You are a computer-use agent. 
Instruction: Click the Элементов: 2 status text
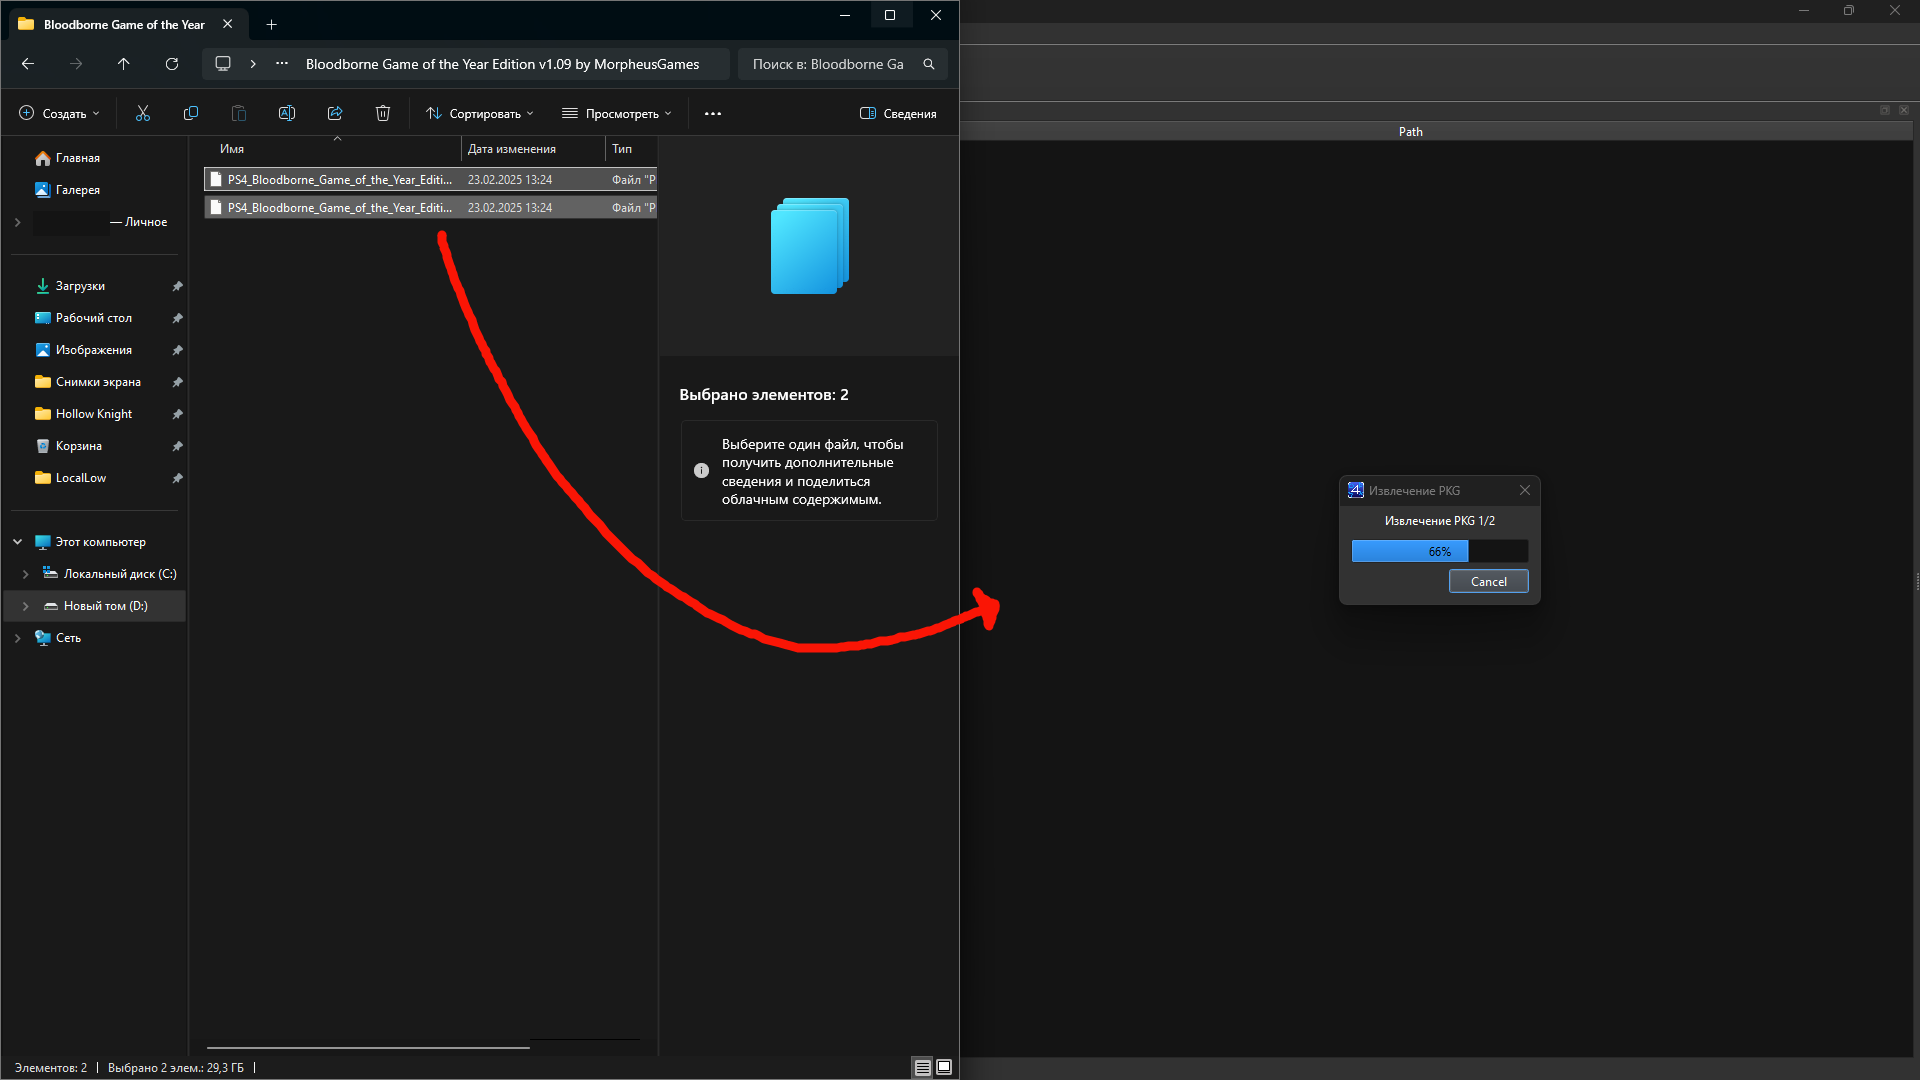pyautogui.click(x=51, y=1068)
